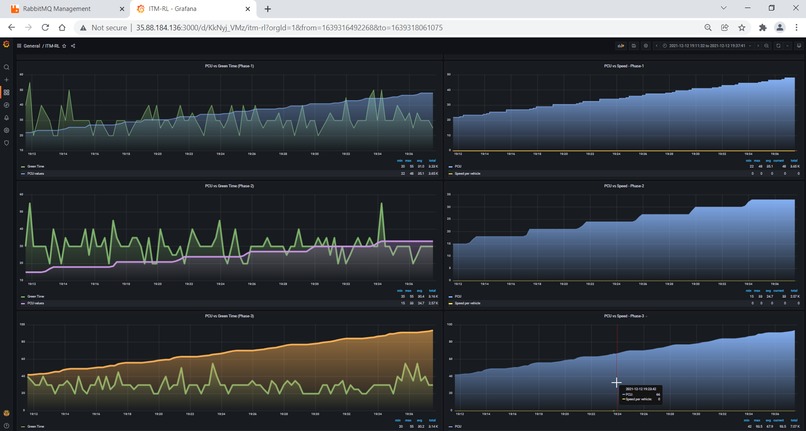Toggle PCU values series in Phase-1 legend
The height and width of the screenshot is (431, 806).
pos(35,174)
